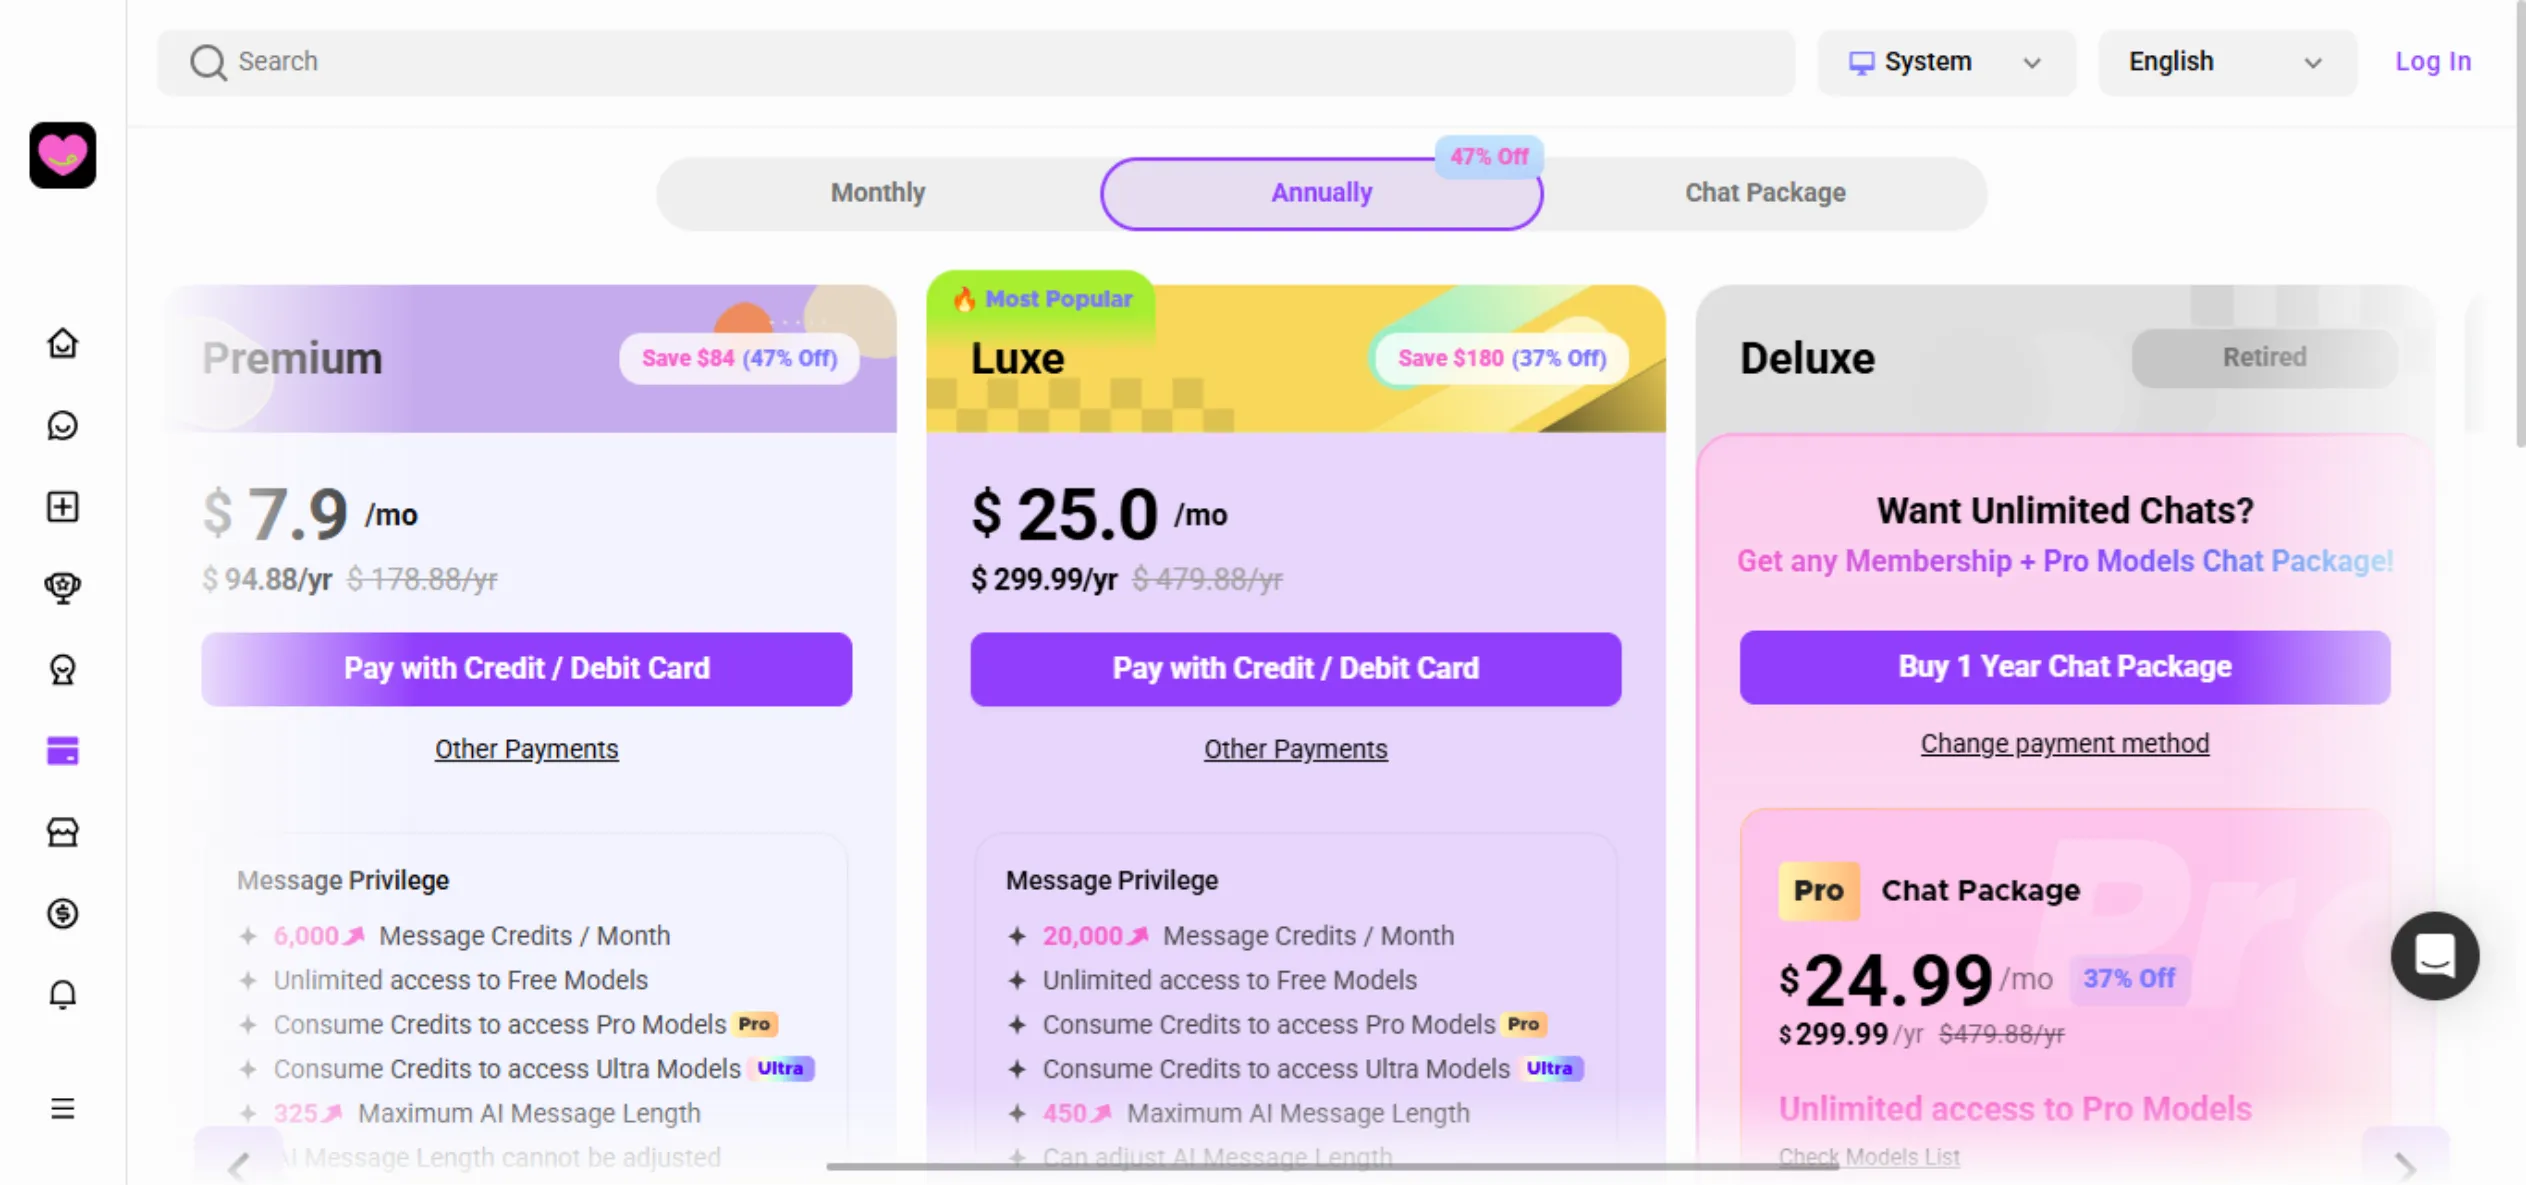Viewport: 2526px width, 1186px height.
Task: Click the Search input field
Action: click(x=976, y=62)
